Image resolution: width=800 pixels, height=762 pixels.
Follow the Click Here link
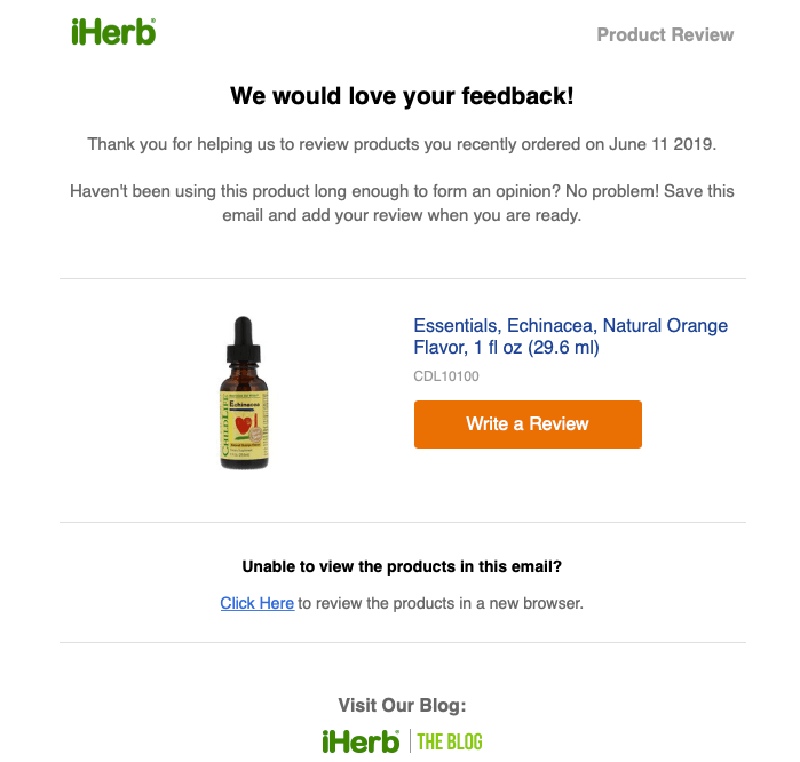pyautogui.click(x=257, y=603)
